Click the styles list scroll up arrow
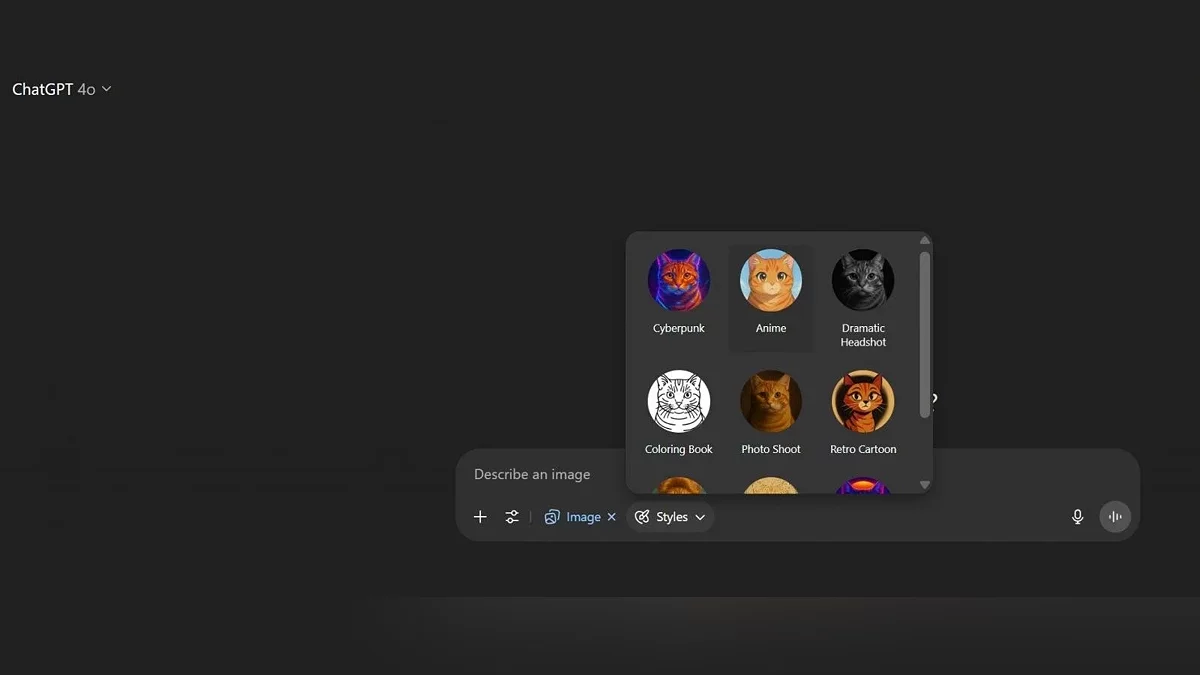 tap(925, 240)
